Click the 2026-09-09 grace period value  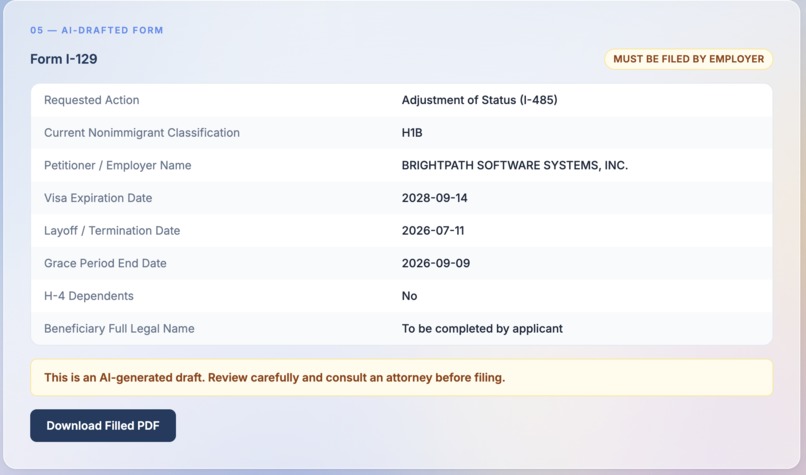436,263
